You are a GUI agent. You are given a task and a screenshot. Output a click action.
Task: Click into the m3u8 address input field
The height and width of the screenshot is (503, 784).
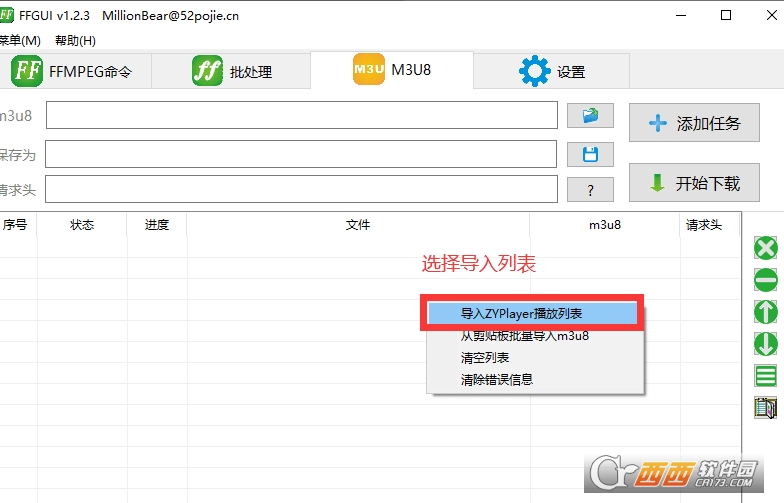[302, 115]
